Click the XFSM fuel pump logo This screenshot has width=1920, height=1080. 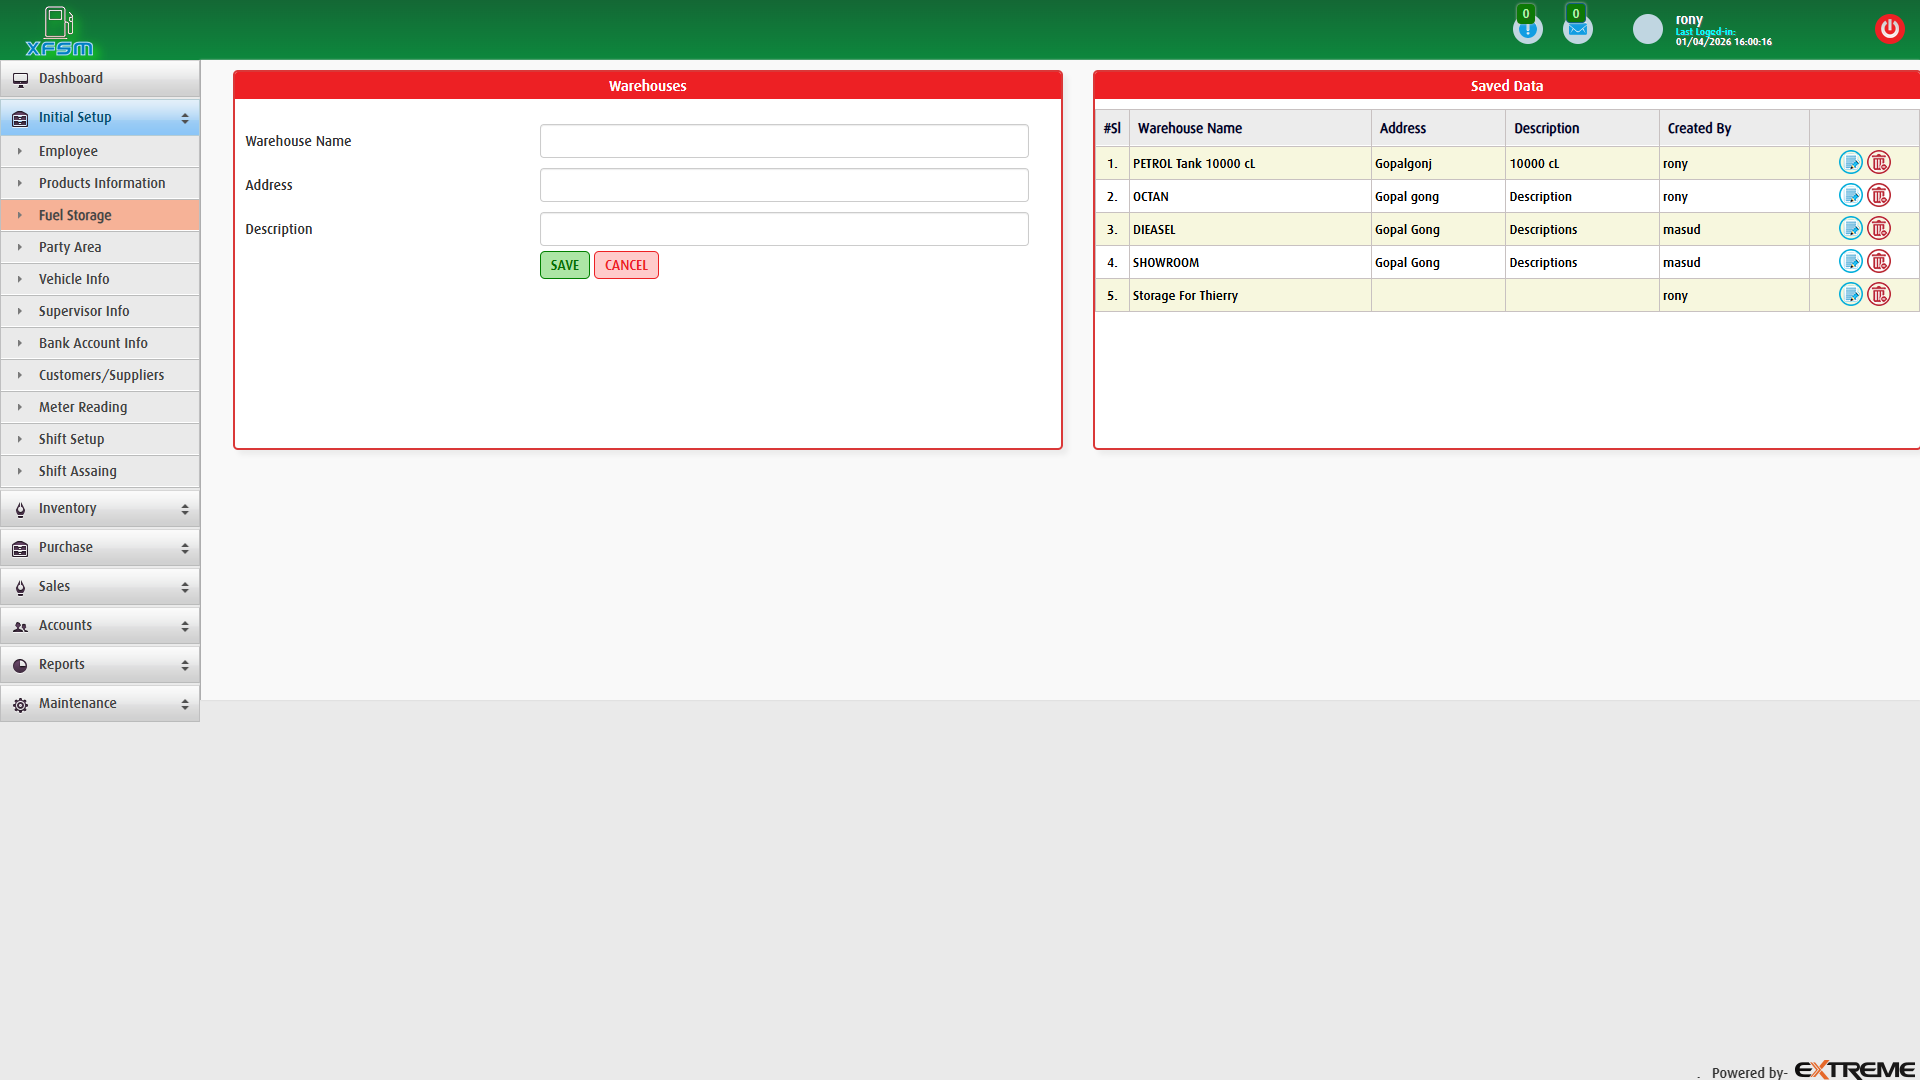click(59, 30)
